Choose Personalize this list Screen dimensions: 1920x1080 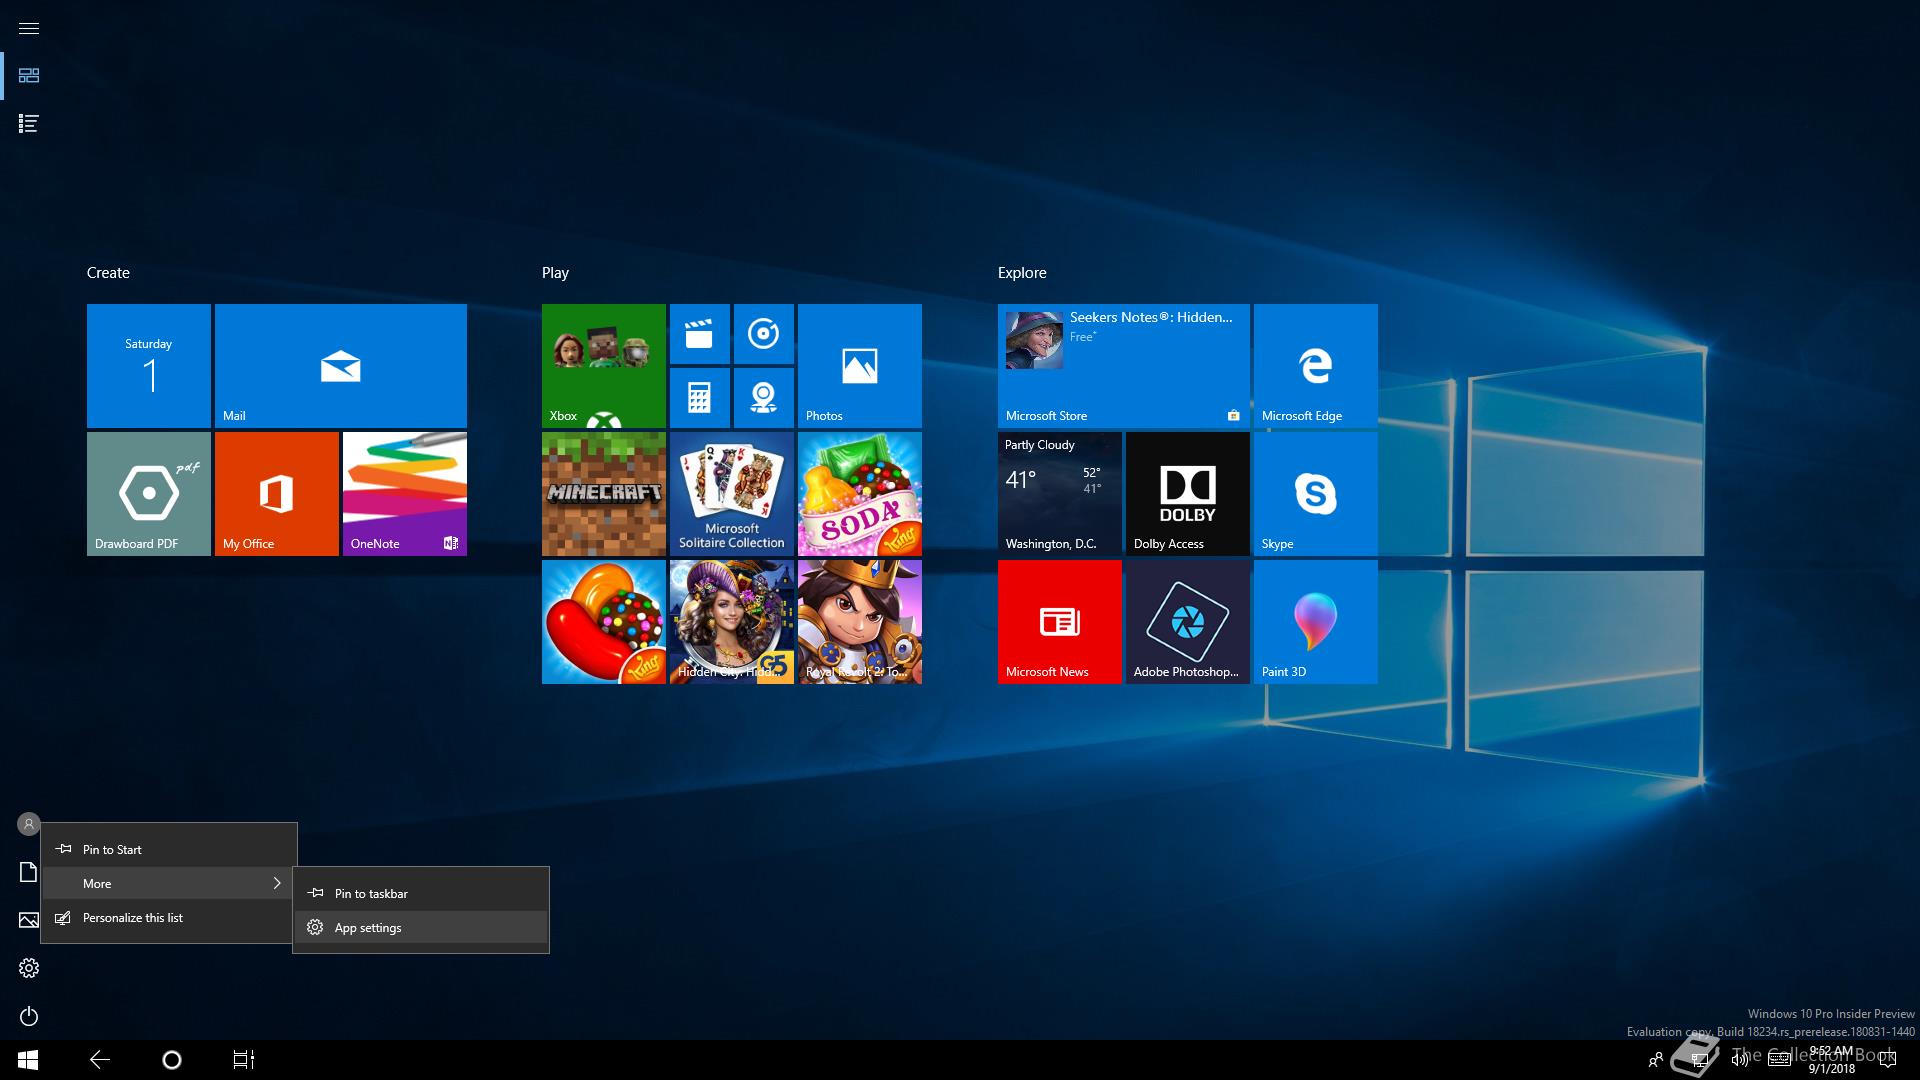[169, 918]
